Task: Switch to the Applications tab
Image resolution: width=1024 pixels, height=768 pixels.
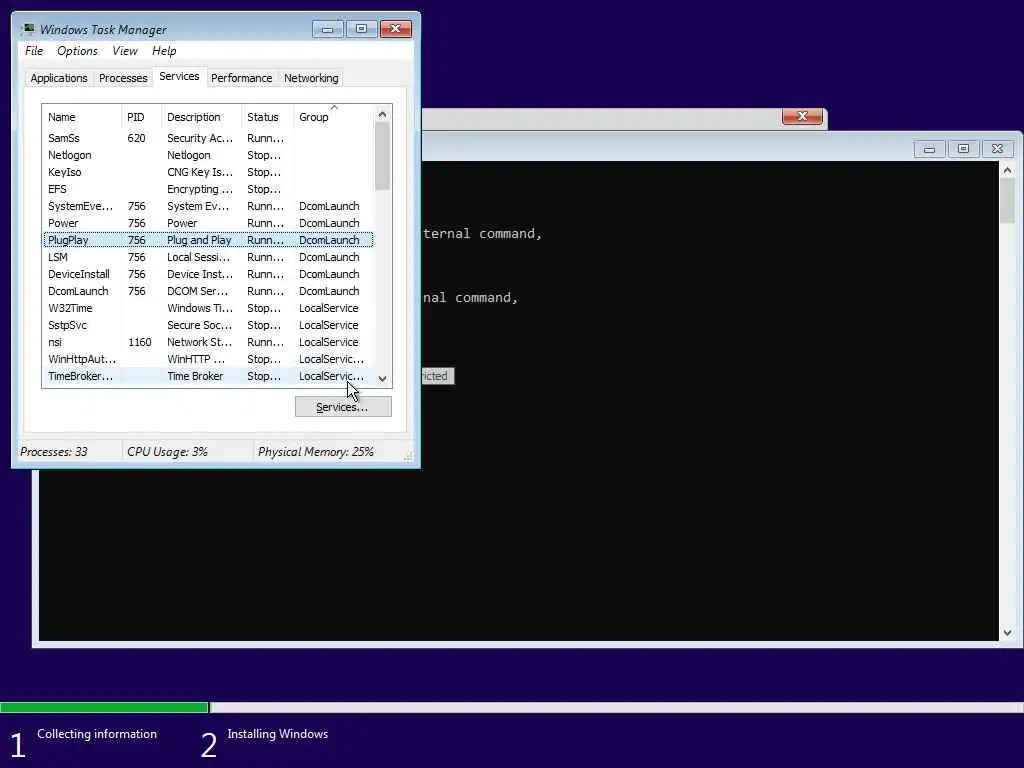Action: pos(59,78)
